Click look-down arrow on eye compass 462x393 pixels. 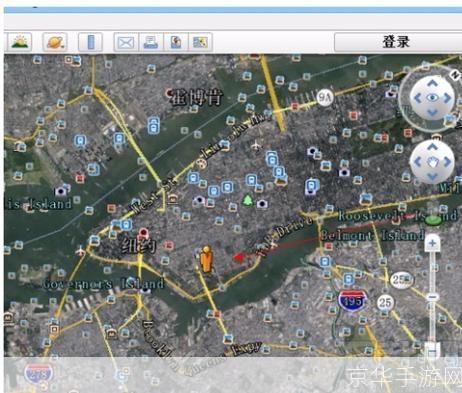tap(432, 113)
